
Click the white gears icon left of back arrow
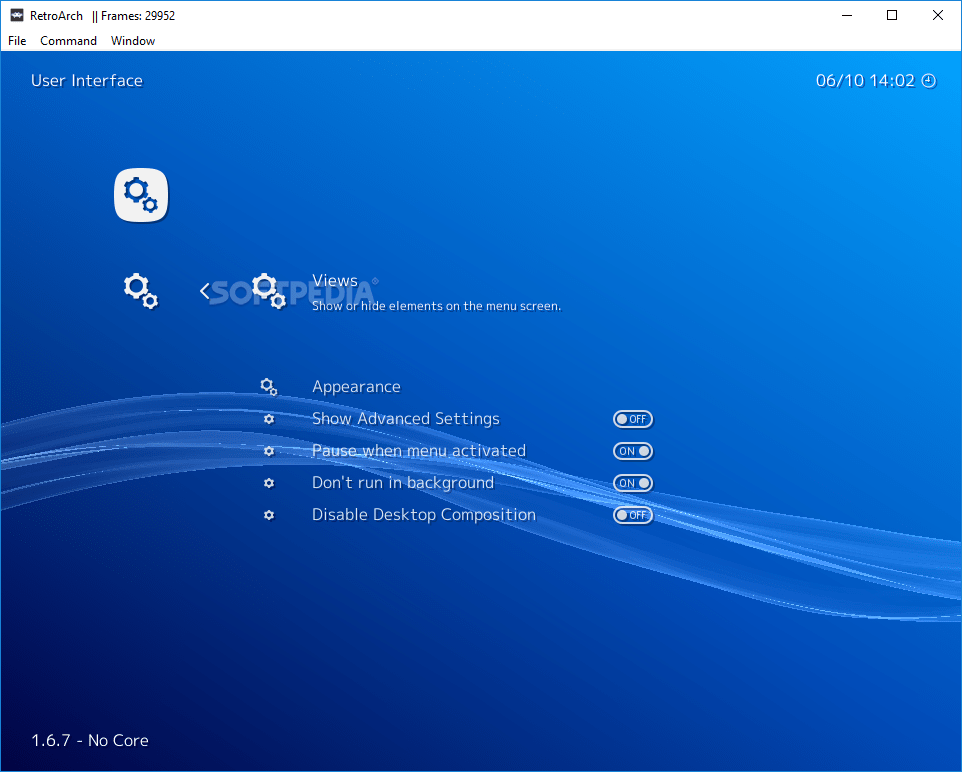point(140,291)
